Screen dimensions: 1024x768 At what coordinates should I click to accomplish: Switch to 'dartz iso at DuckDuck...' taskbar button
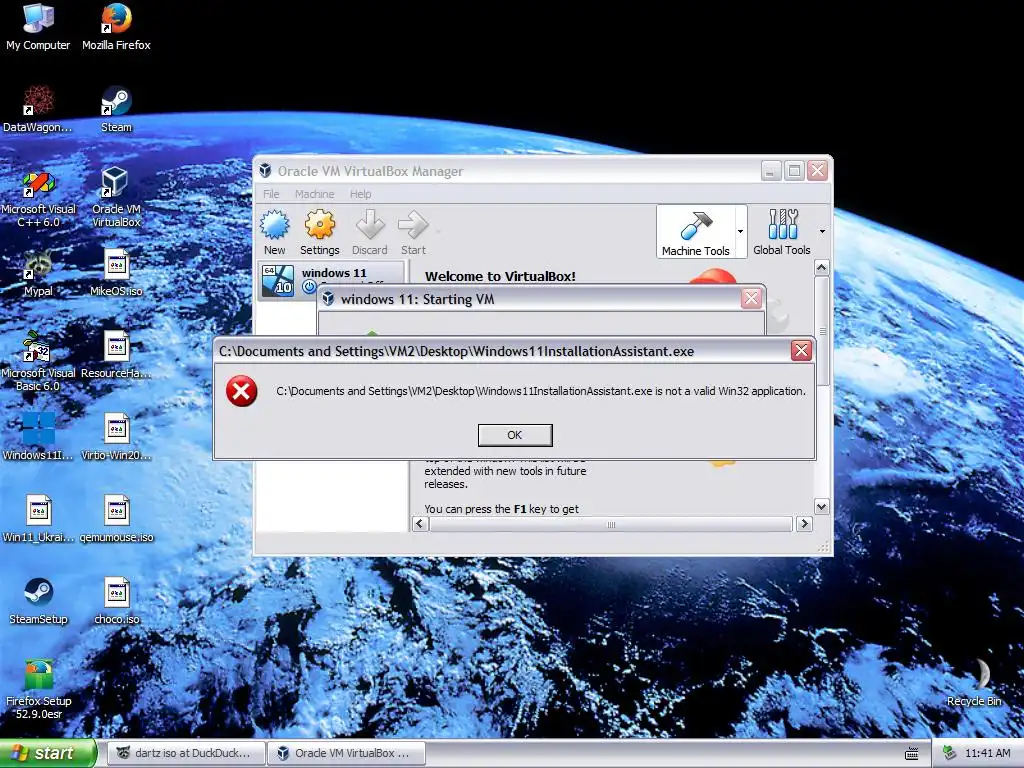point(187,753)
